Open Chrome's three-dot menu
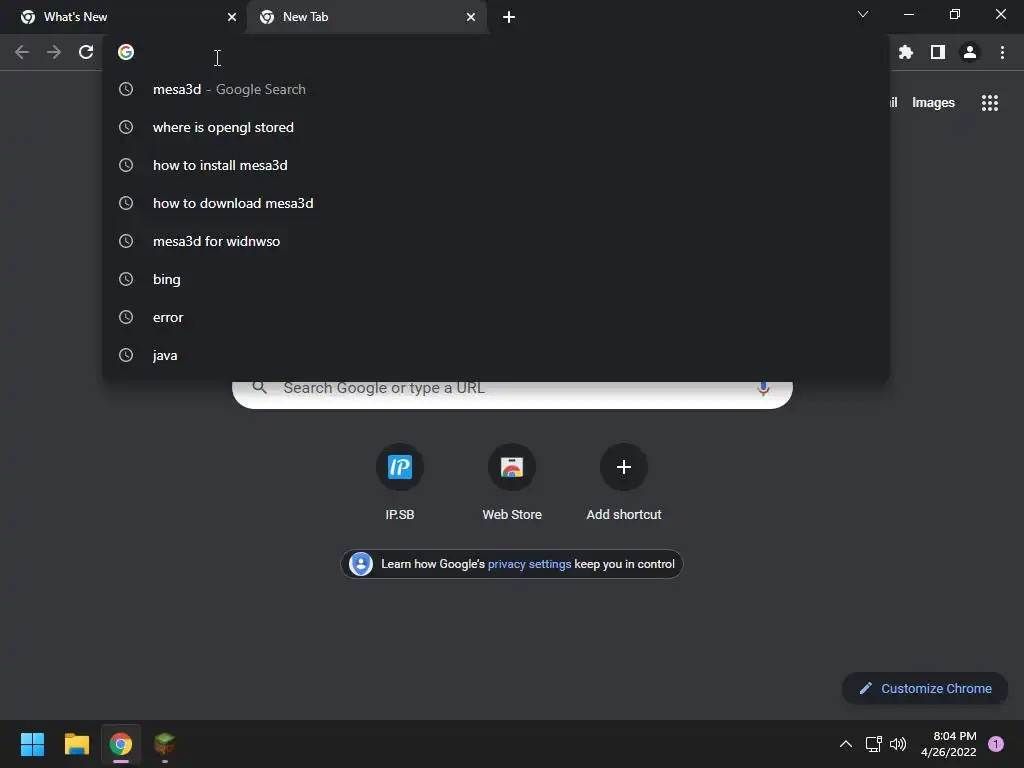Screen dimensions: 1024x768 click(x=1002, y=52)
